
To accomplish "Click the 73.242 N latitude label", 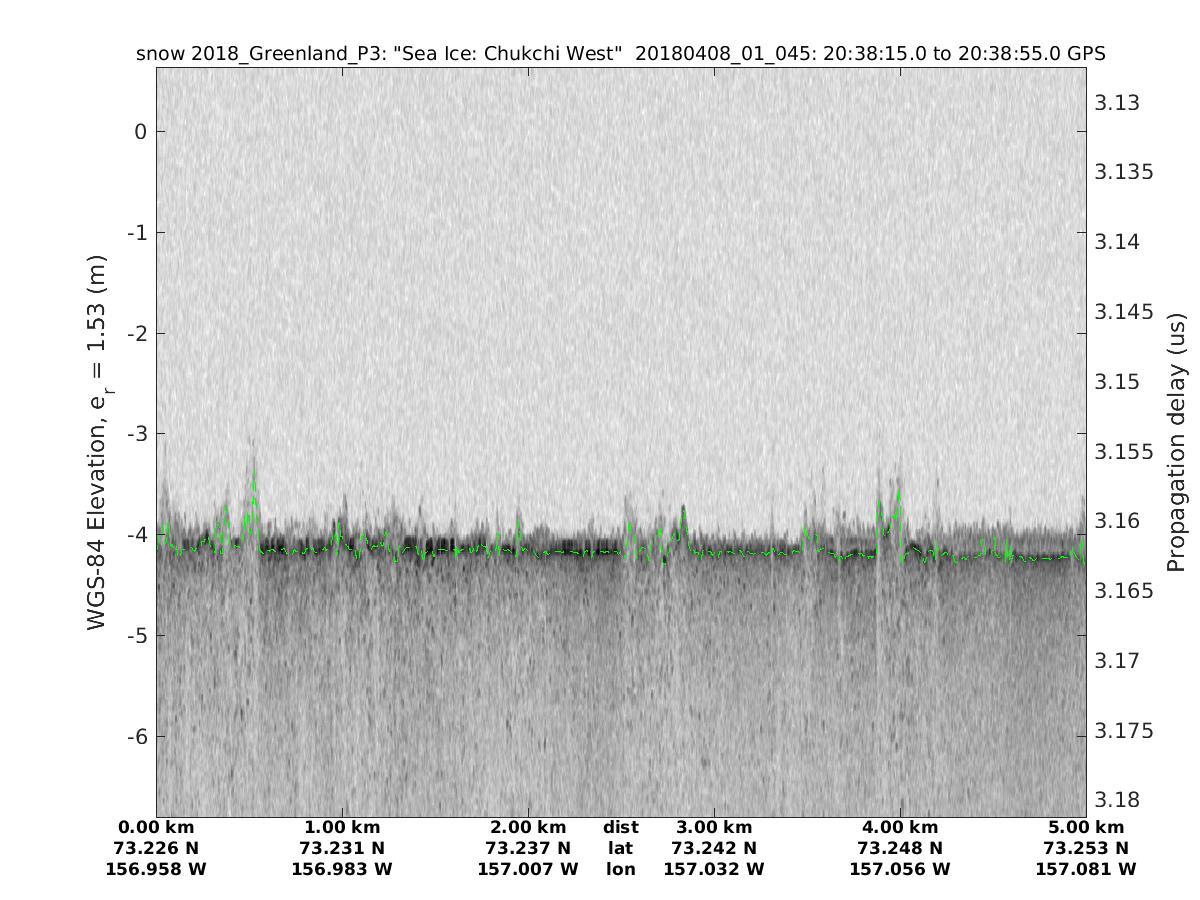I will click(714, 848).
